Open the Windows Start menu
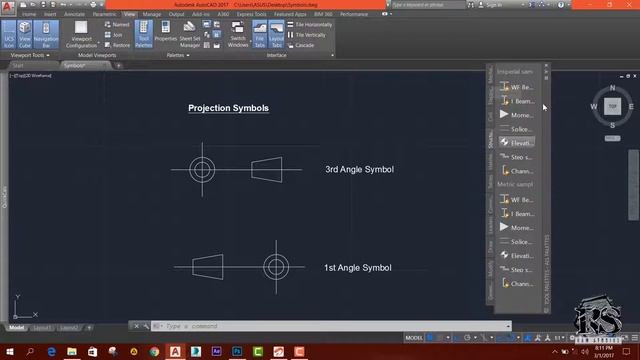640x360 pixels. [9, 351]
